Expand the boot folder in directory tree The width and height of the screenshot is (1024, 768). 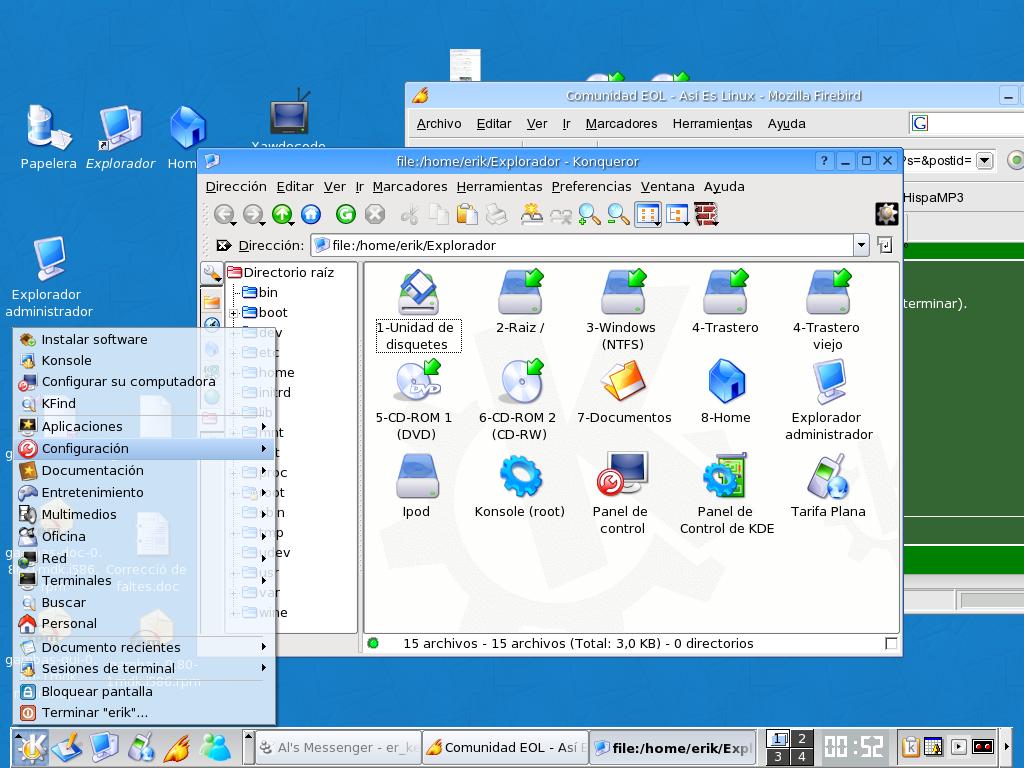coord(234,313)
